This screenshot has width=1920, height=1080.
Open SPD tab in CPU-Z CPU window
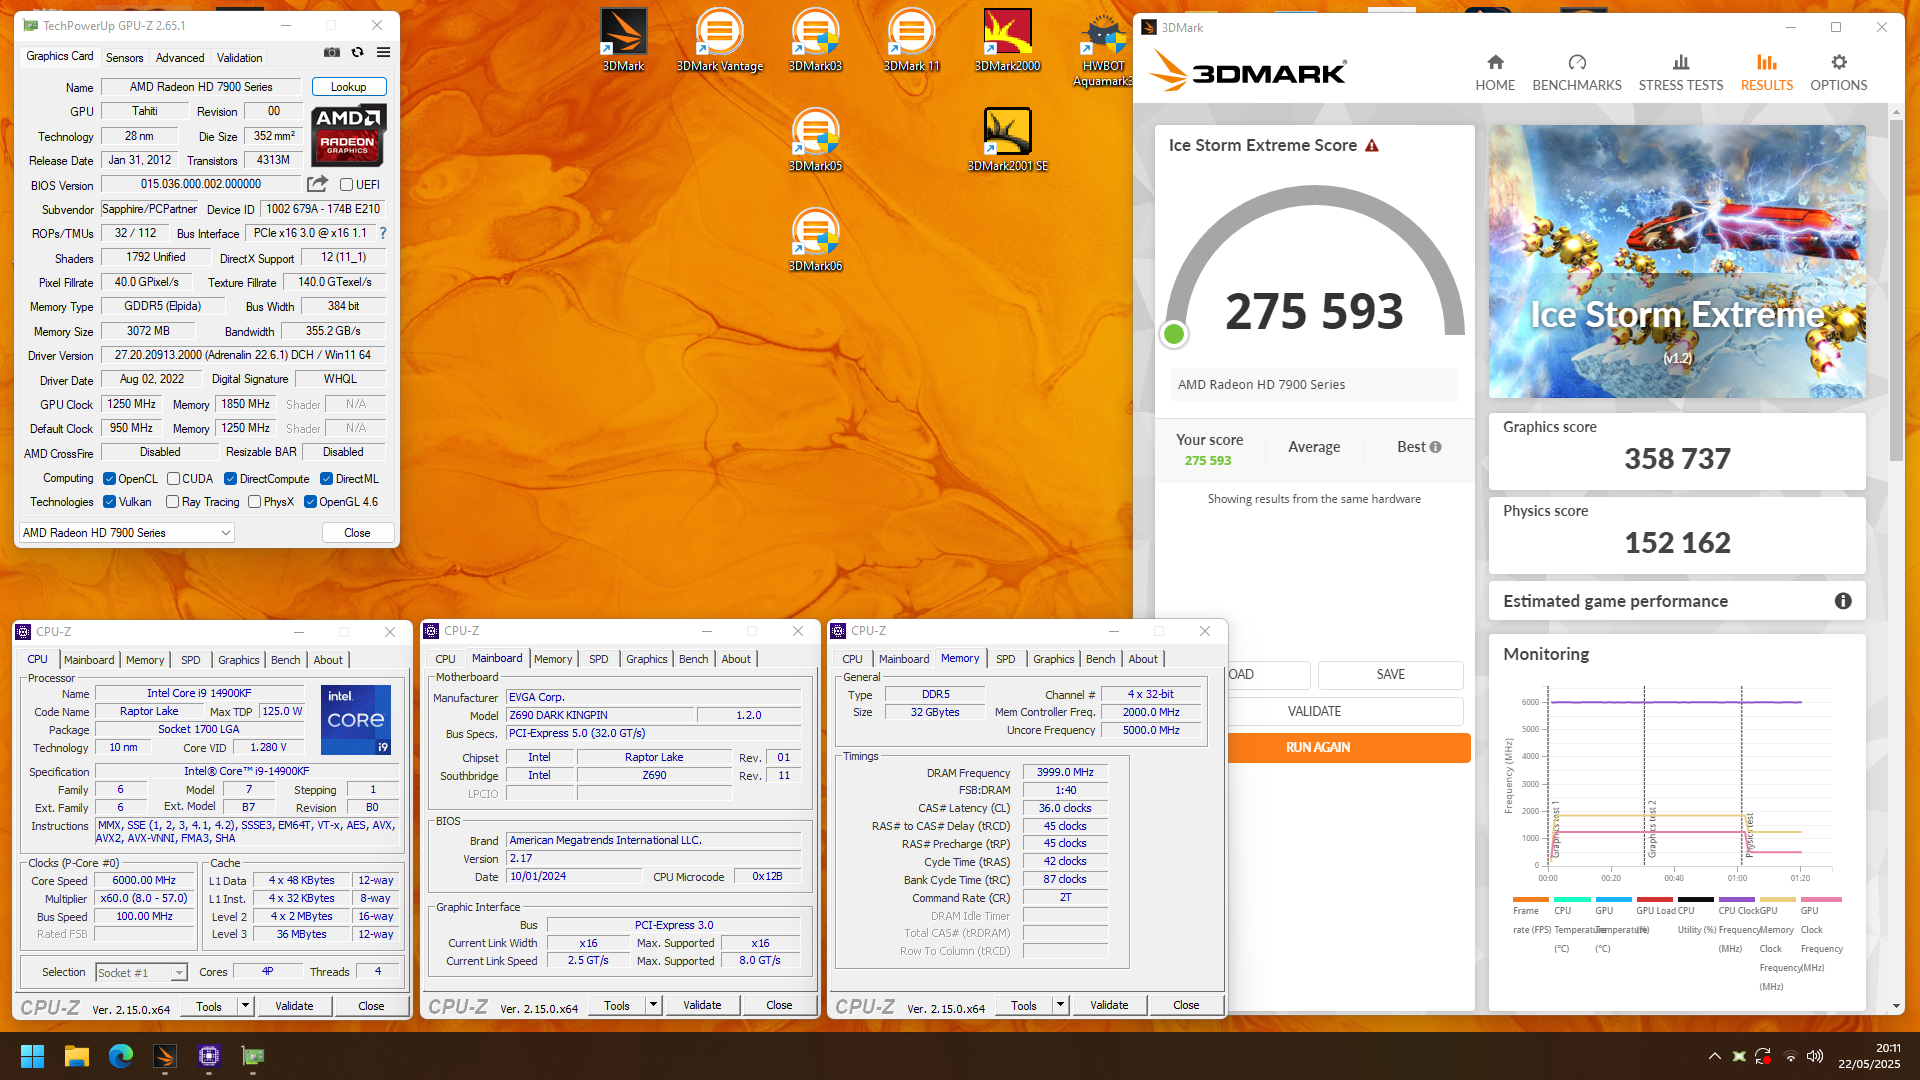tap(190, 660)
